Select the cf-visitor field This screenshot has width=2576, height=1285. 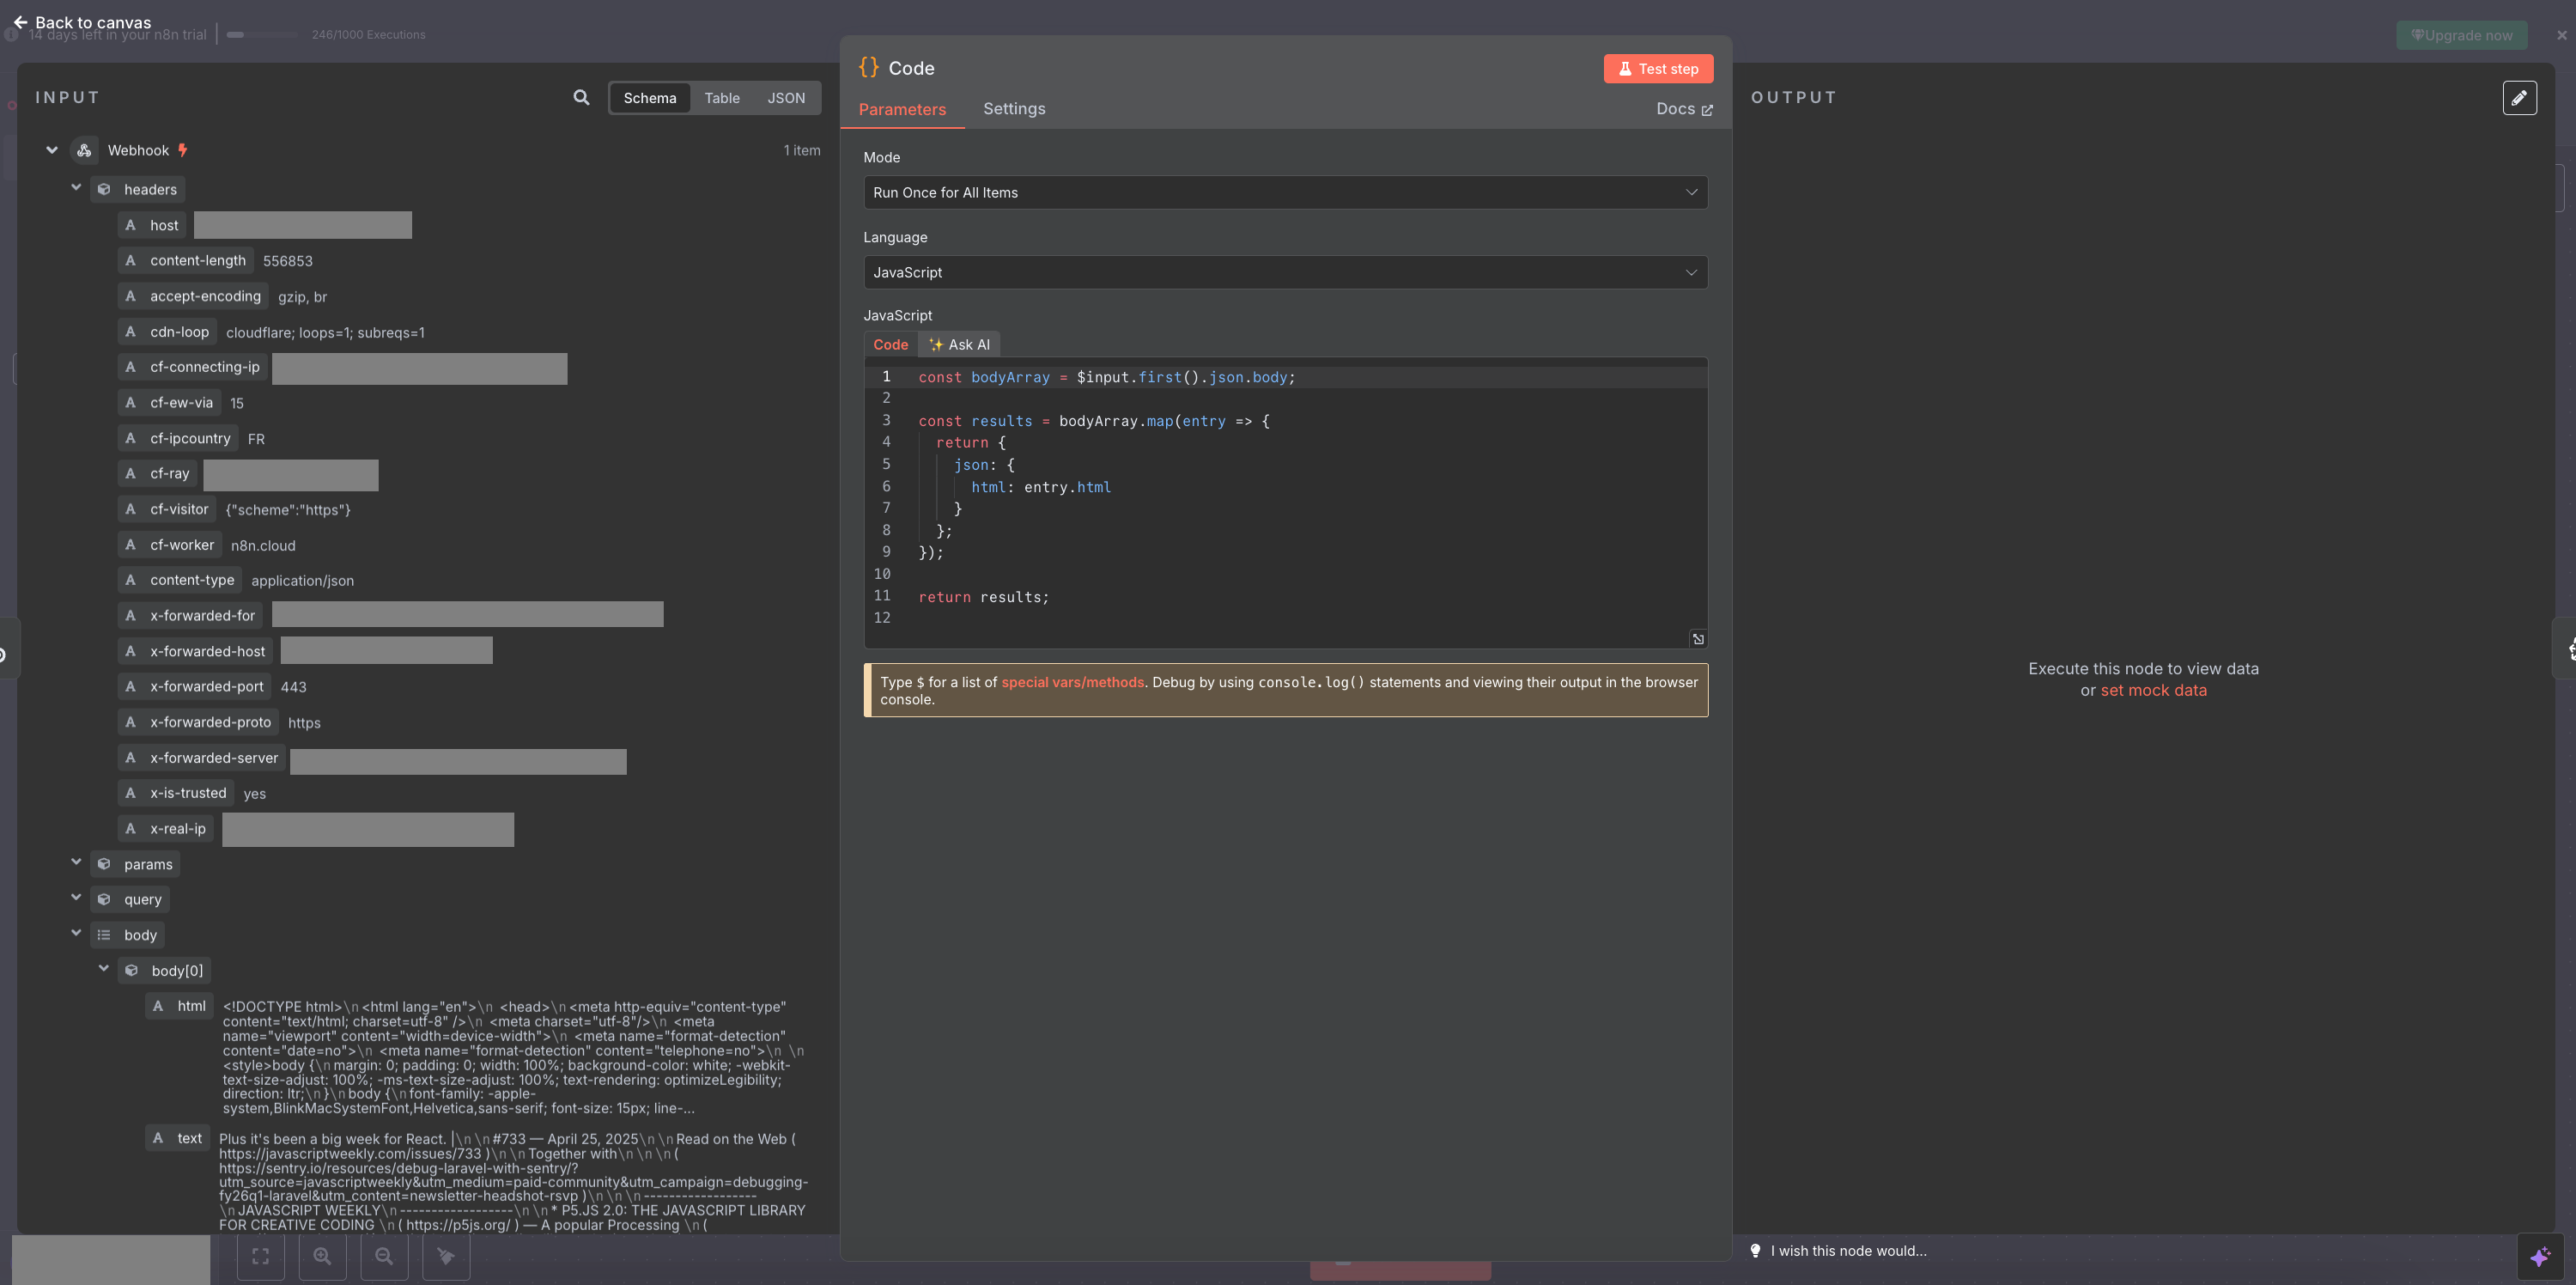(x=167, y=509)
